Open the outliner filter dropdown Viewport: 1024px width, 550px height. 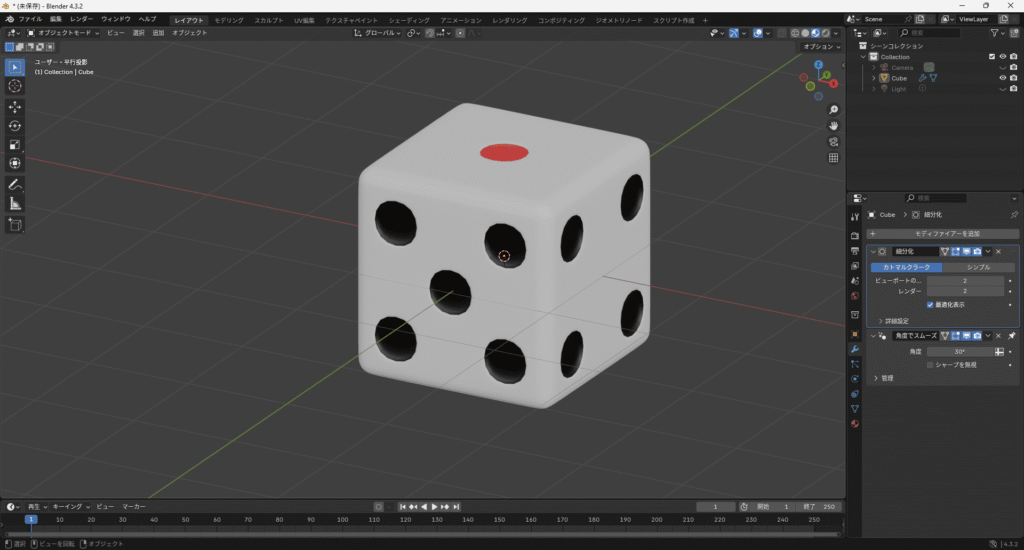997,33
